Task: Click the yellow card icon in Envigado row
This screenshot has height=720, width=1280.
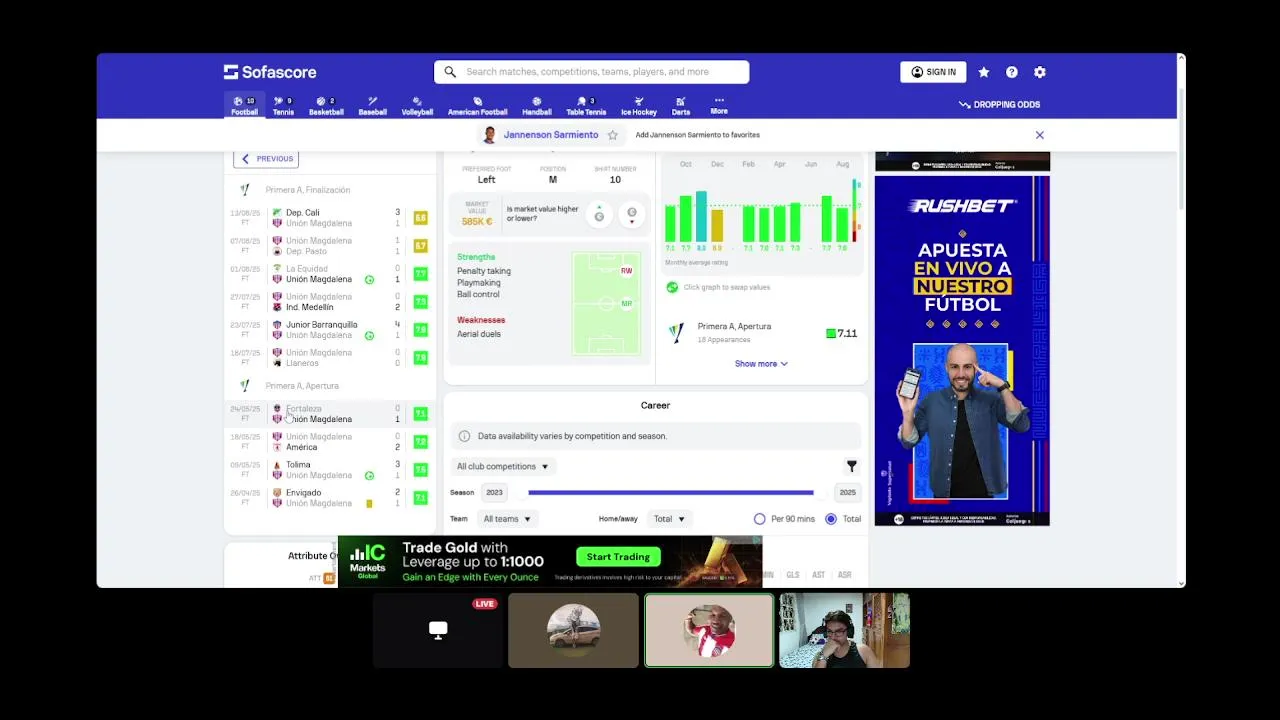Action: [369, 504]
